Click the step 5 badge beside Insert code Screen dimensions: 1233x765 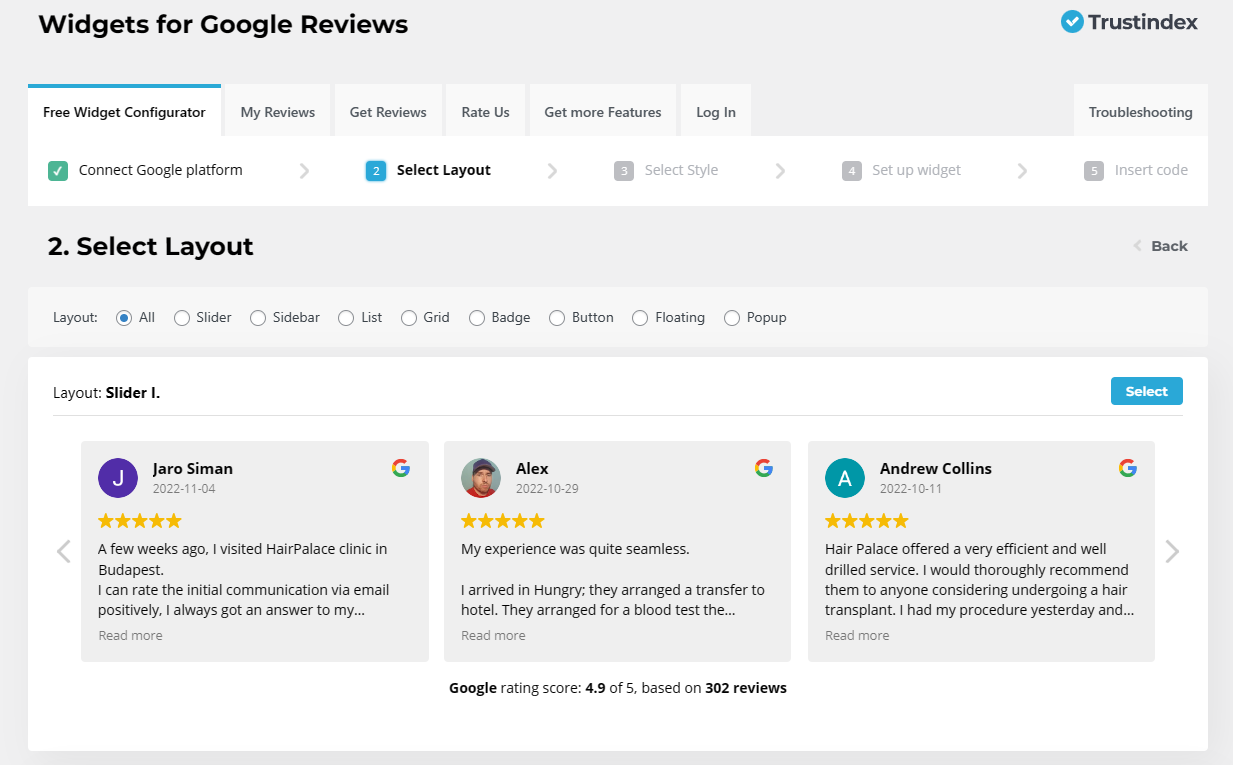click(x=1095, y=170)
